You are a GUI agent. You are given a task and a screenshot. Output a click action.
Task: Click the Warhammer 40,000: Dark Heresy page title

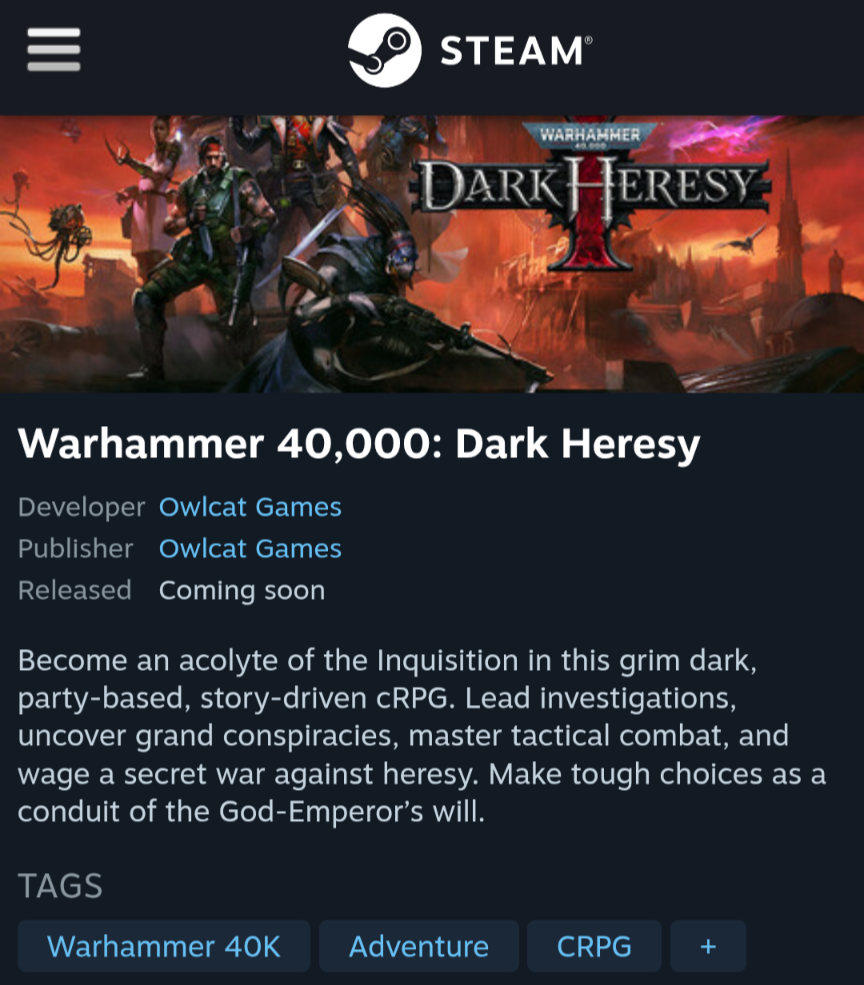[x=359, y=445]
